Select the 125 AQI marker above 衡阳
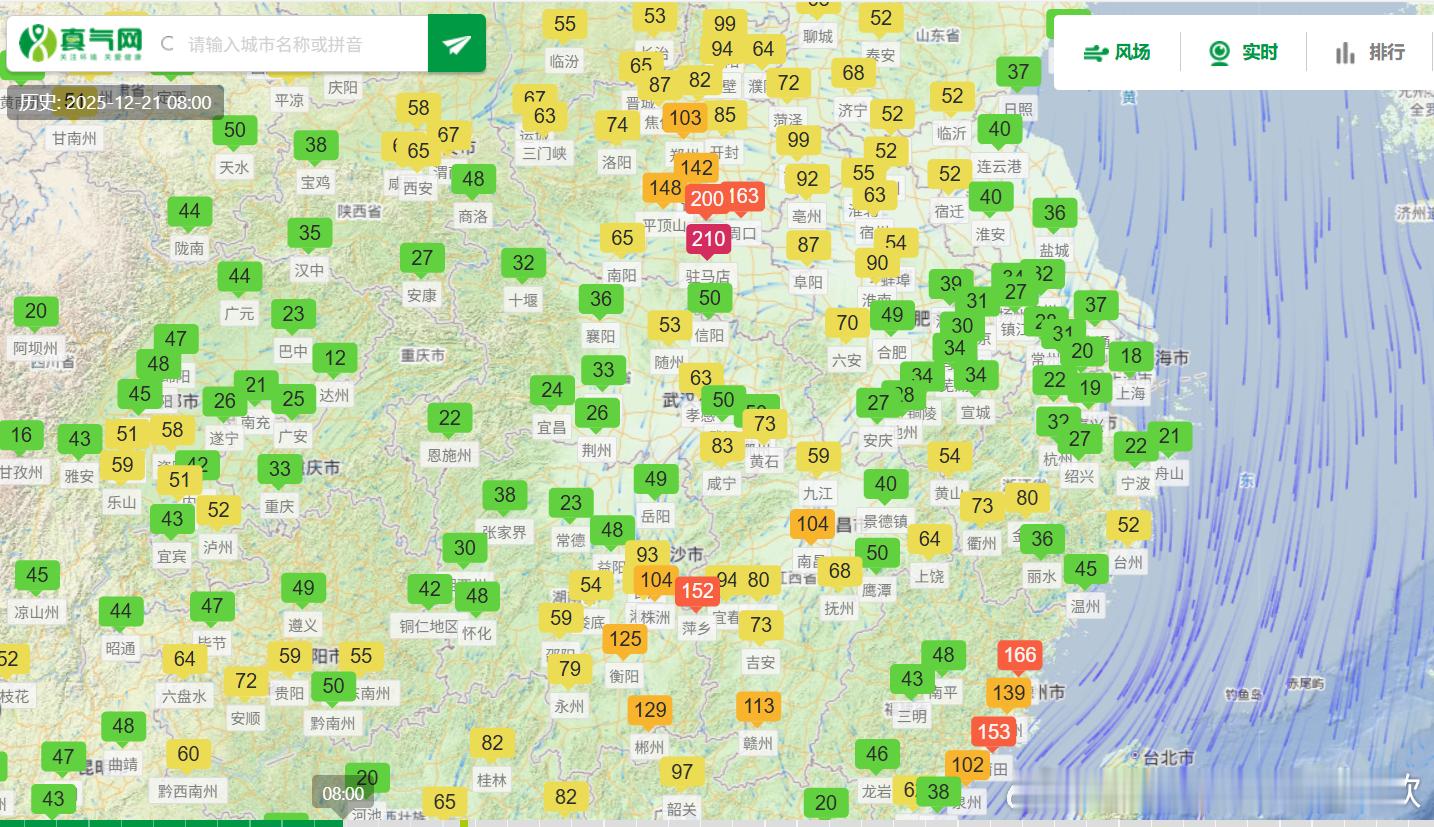Image resolution: width=1434 pixels, height=827 pixels. tap(625, 639)
